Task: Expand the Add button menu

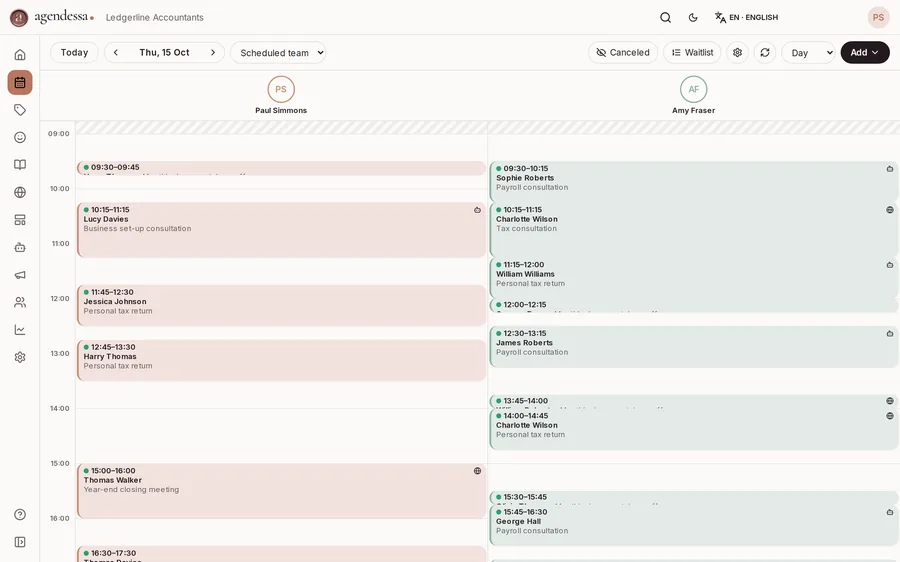Action: [x=865, y=52]
